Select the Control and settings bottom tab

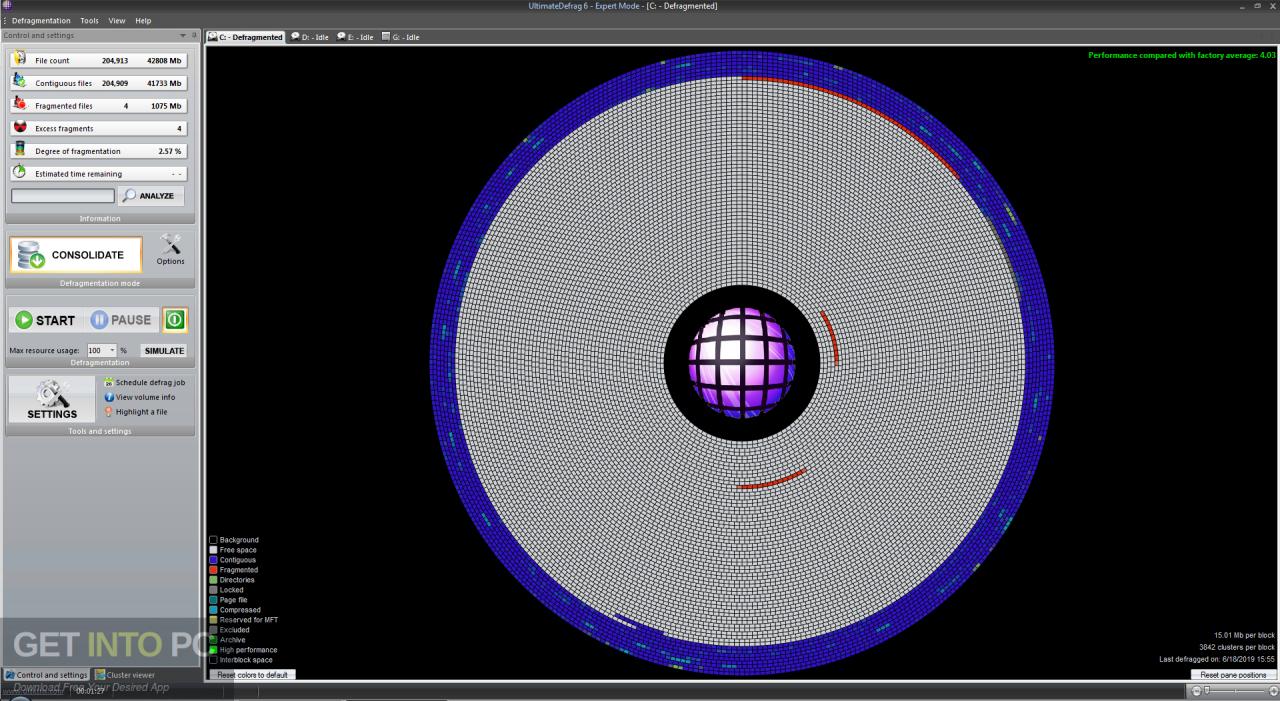(46, 675)
